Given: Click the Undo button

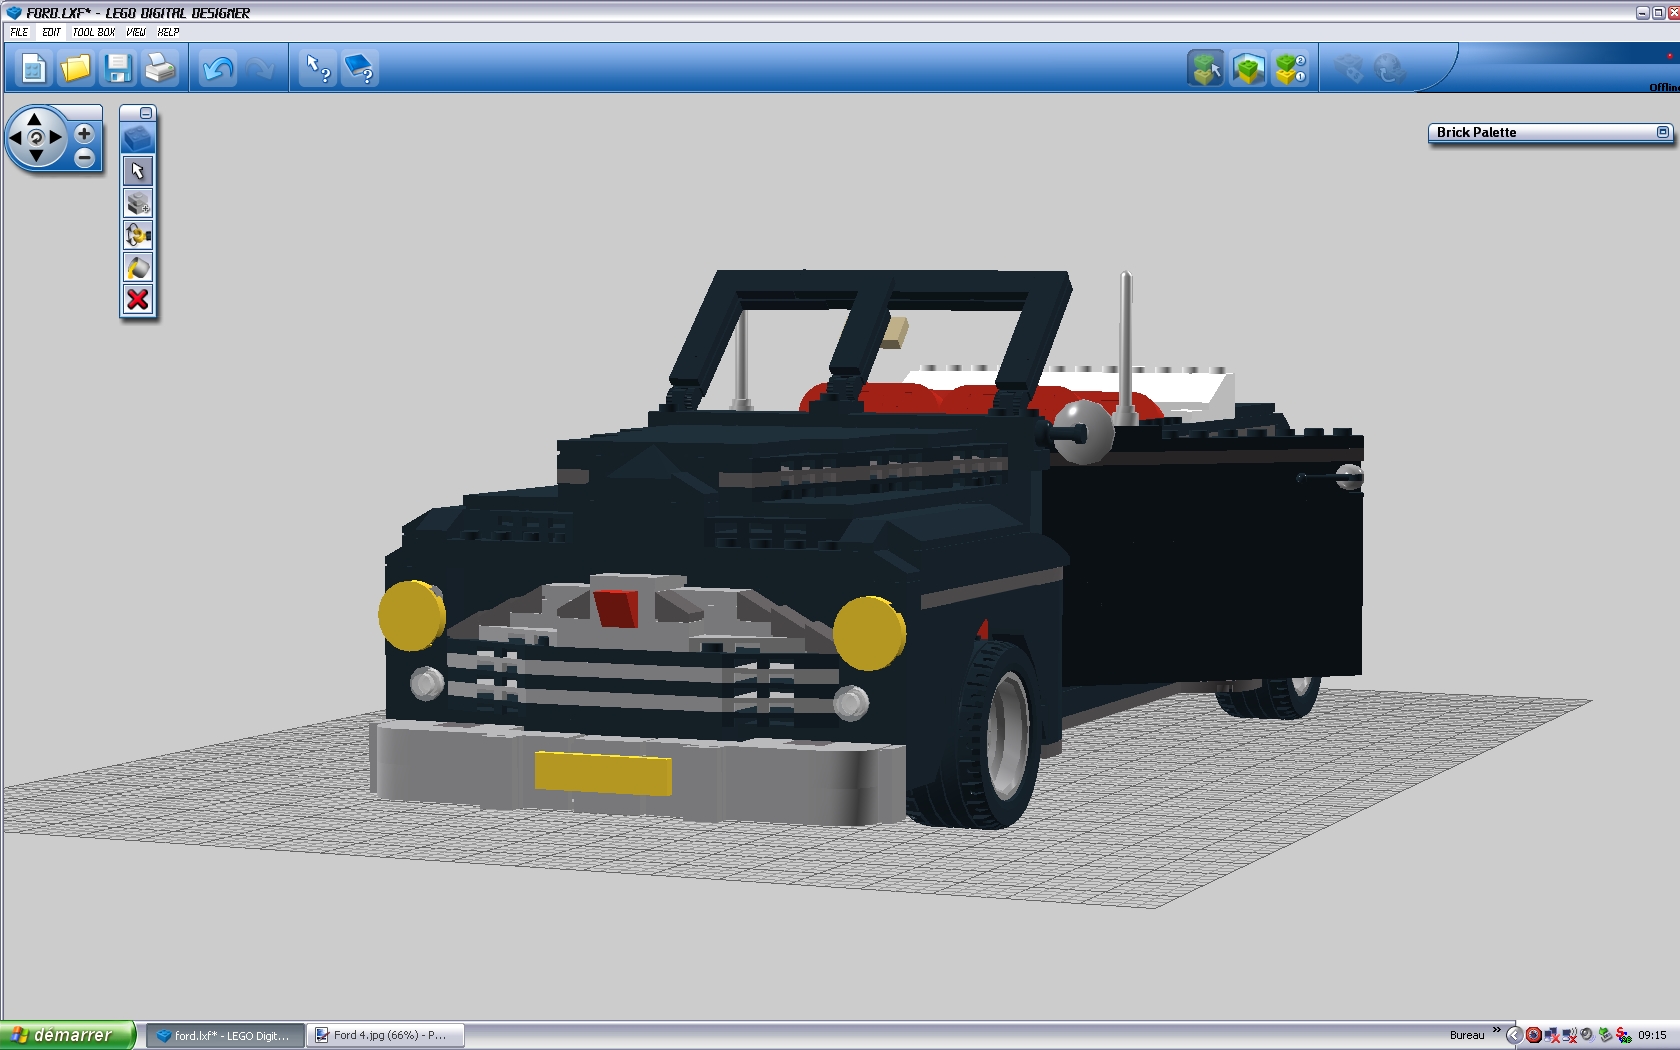Looking at the screenshot, I should tap(217, 68).
